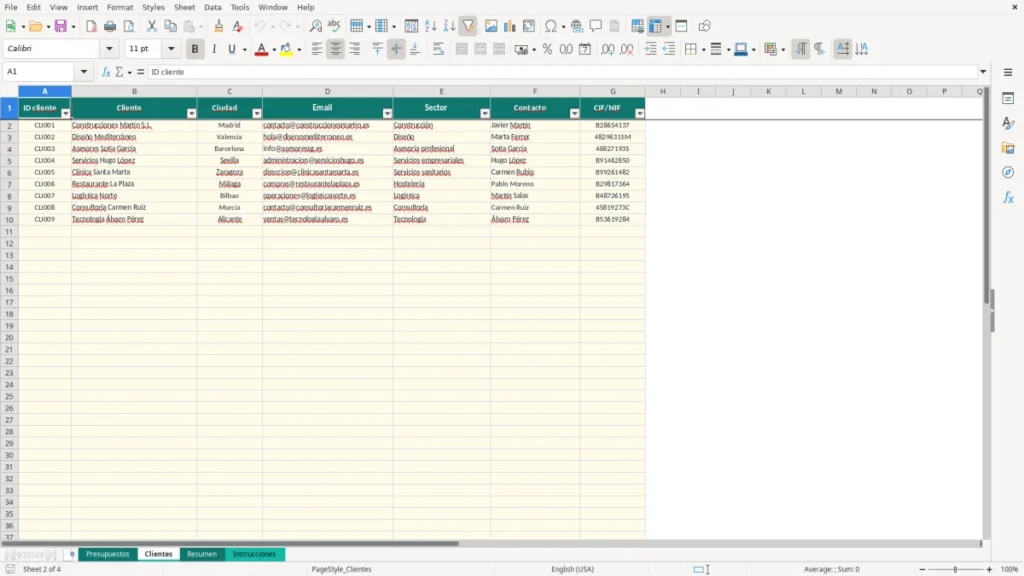Open the sidebar Styles panel icon
The image size is (1024, 576).
click(x=1008, y=123)
